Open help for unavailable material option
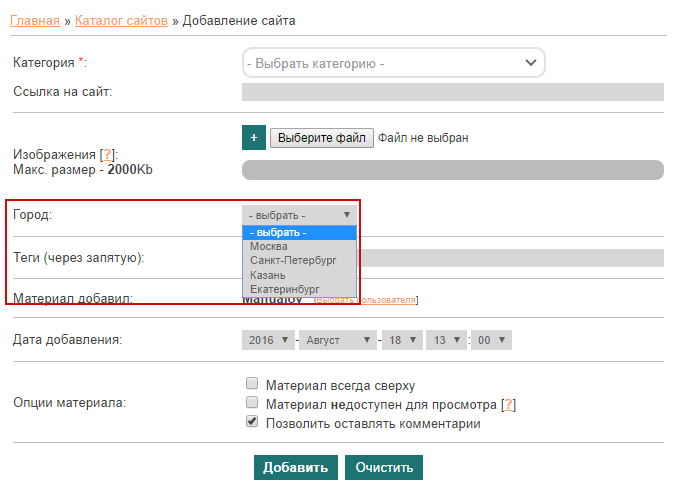Viewport: 680px width, 499px height. coord(507,405)
